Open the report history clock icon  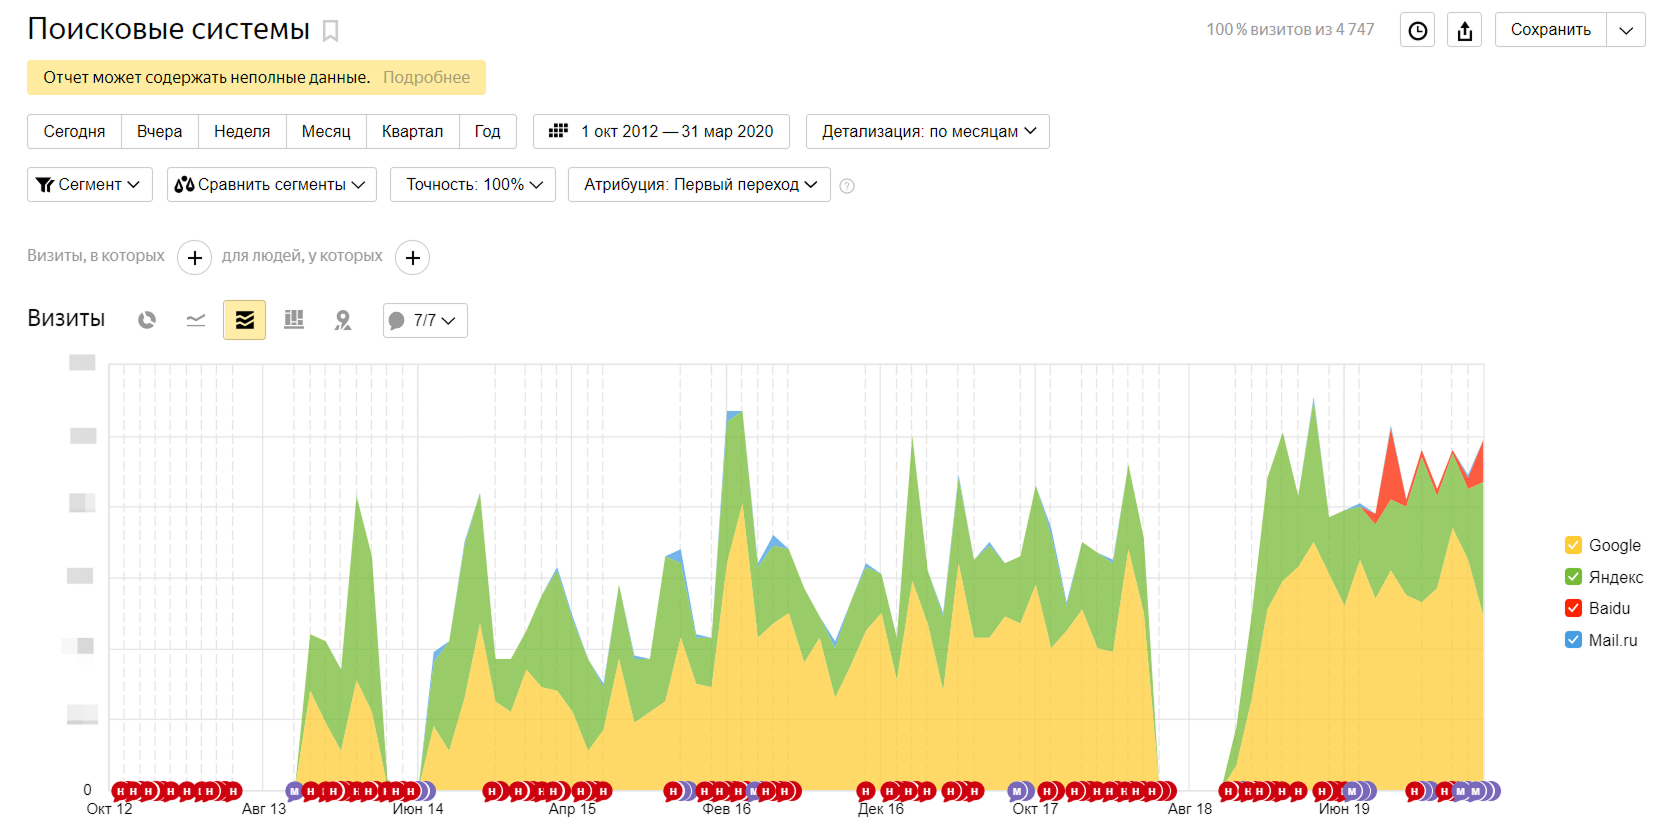1417,30
